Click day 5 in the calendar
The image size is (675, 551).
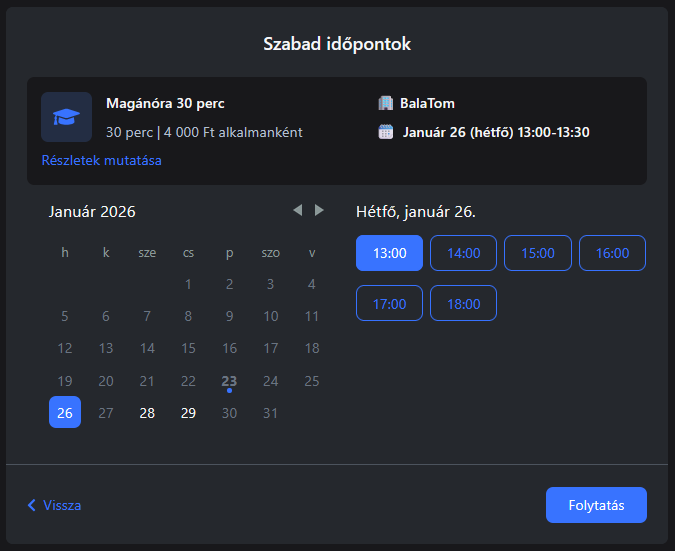pyautogui.click(x=65, y=316)
